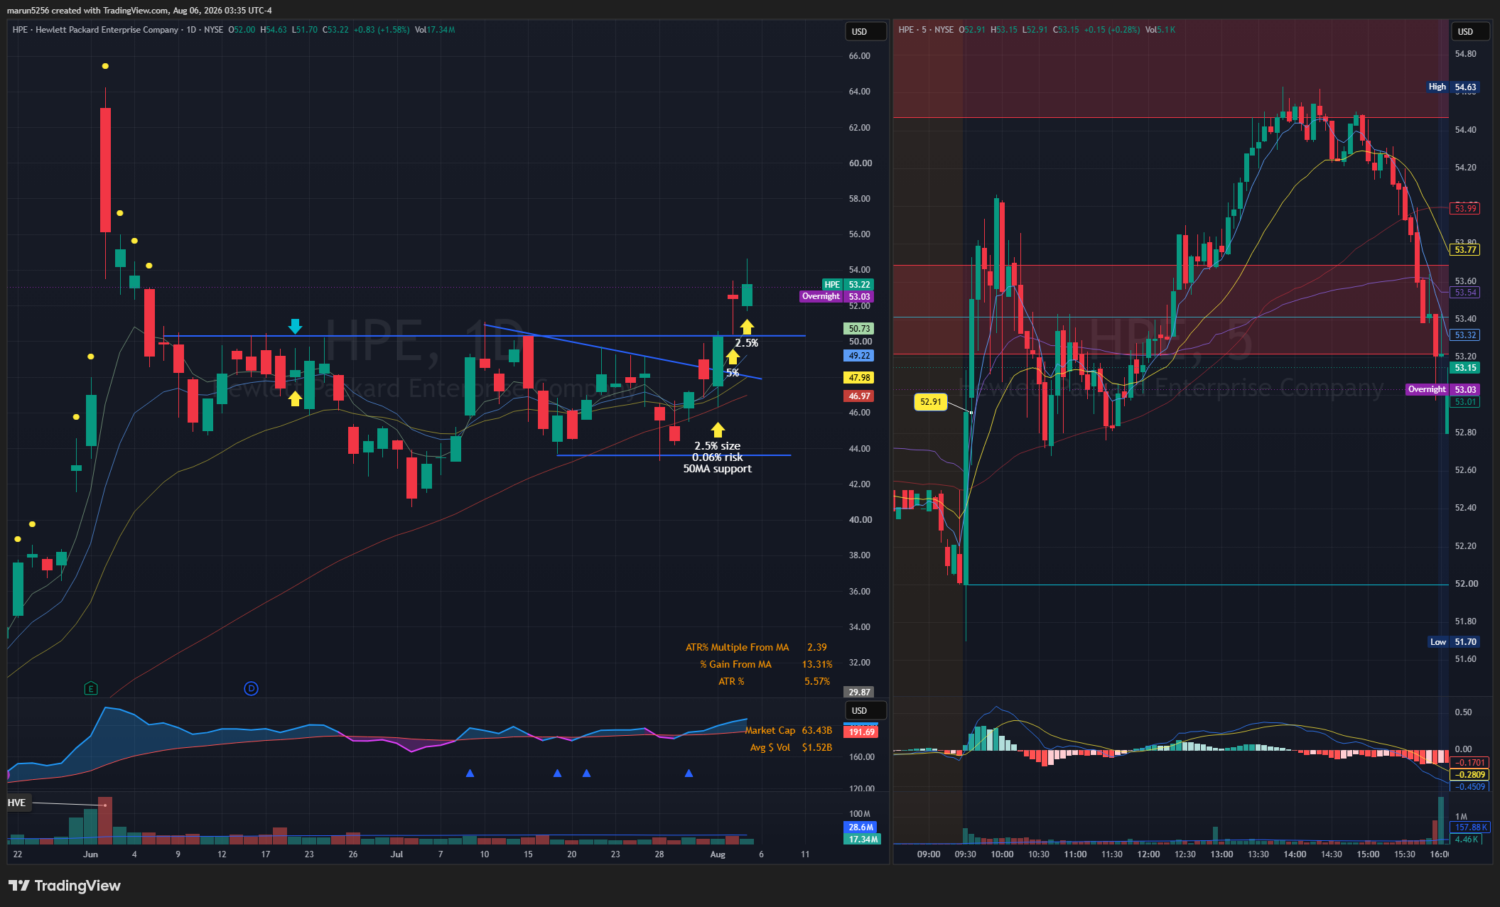Click the yellow arrow above '2.5% size' note
This screenshot has height=907, width=1500.
717,430
